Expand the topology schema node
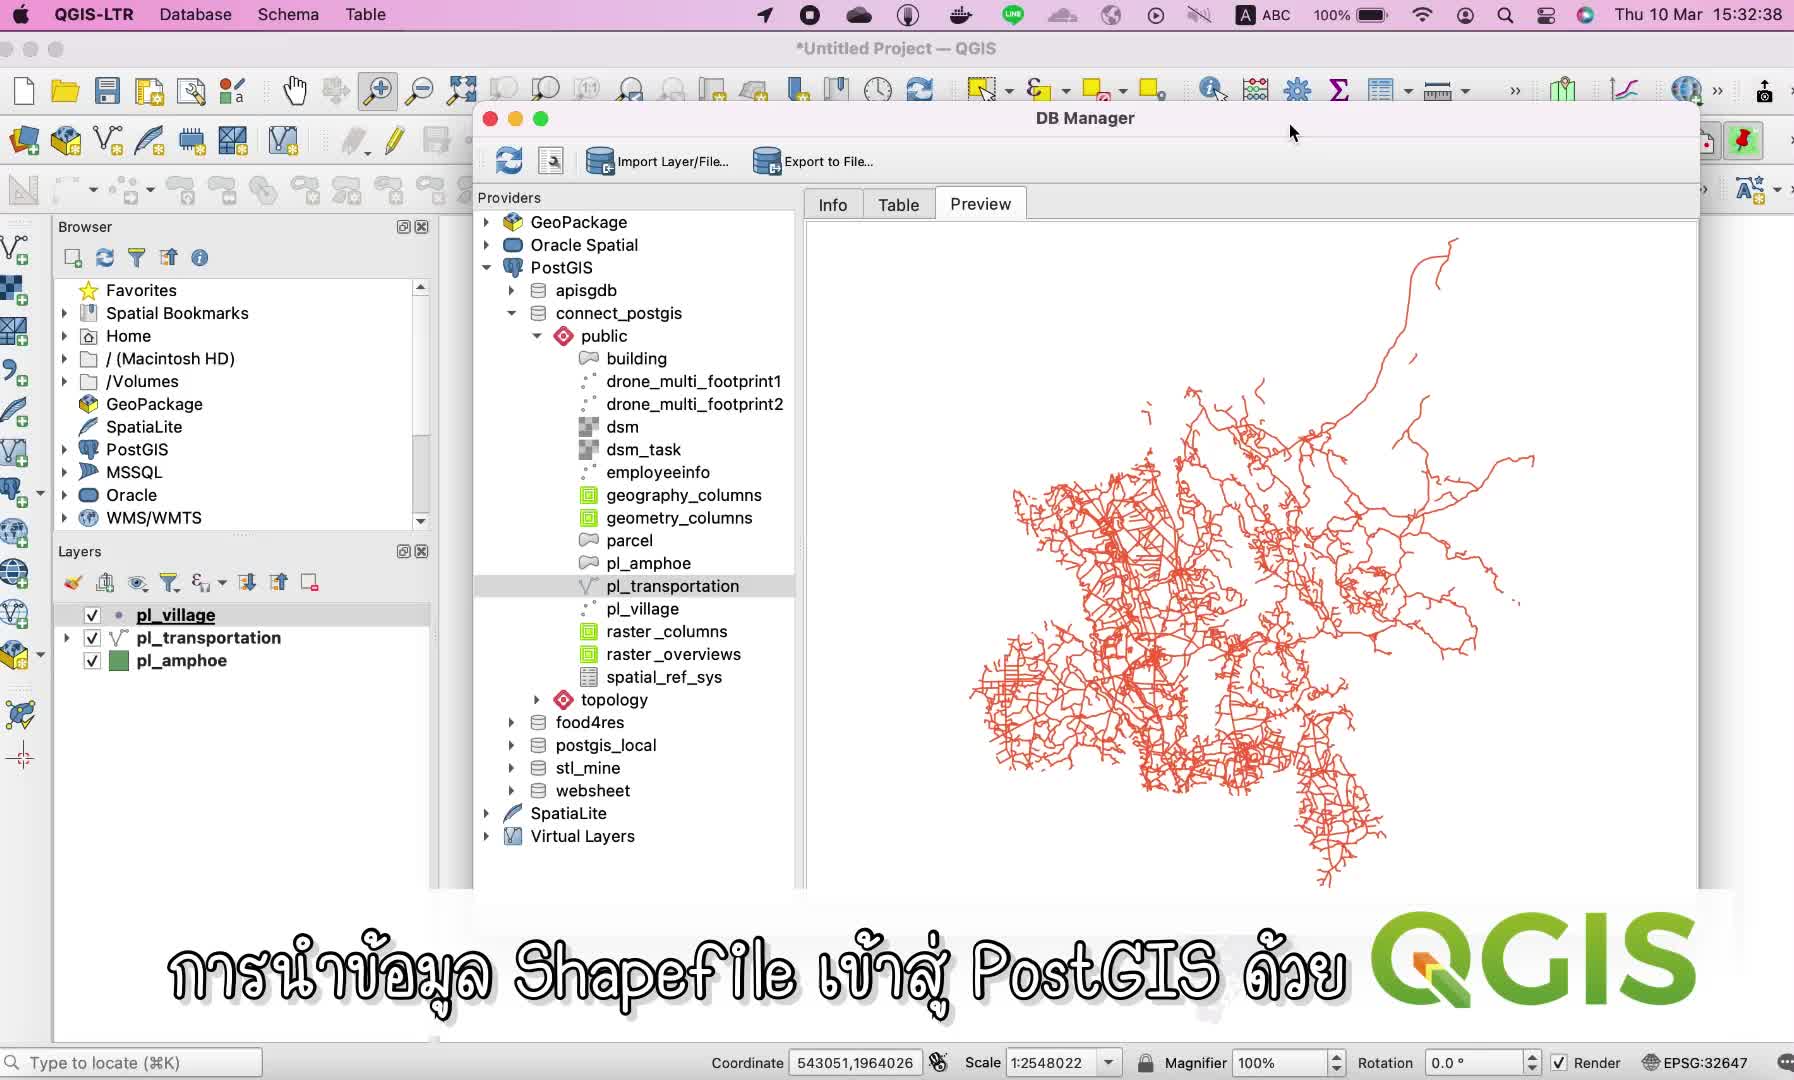Screen dimensions: 1794x1080 pyautogui.click(x=537, y=700)
